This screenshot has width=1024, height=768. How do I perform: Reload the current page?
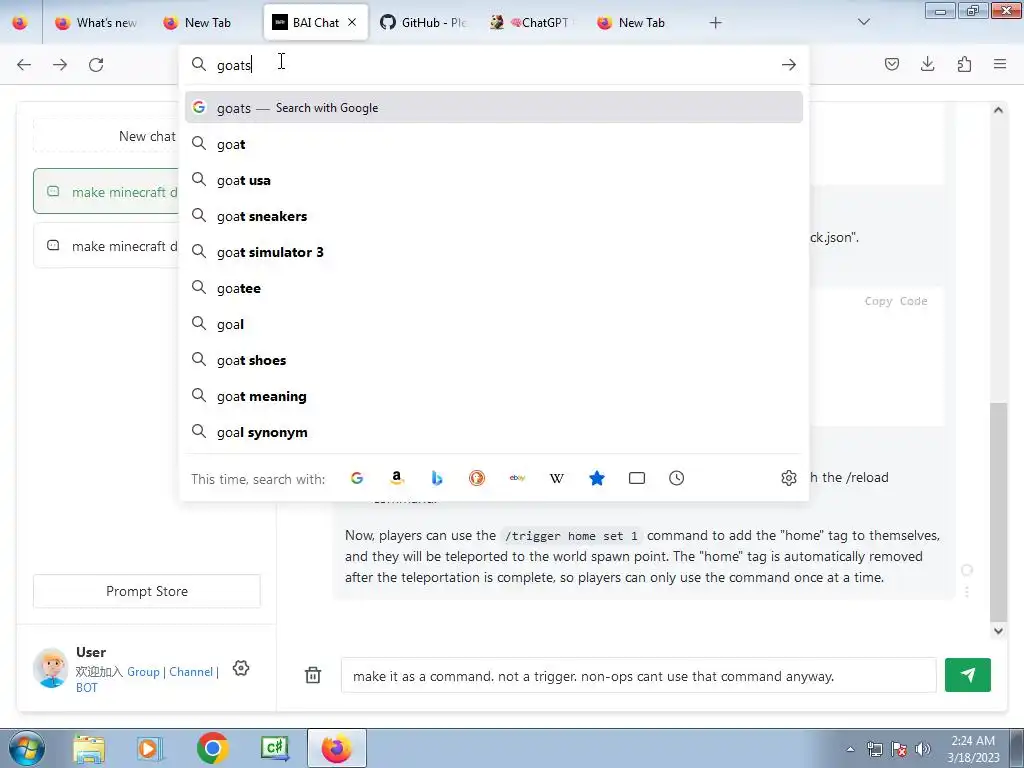[96, 64]
